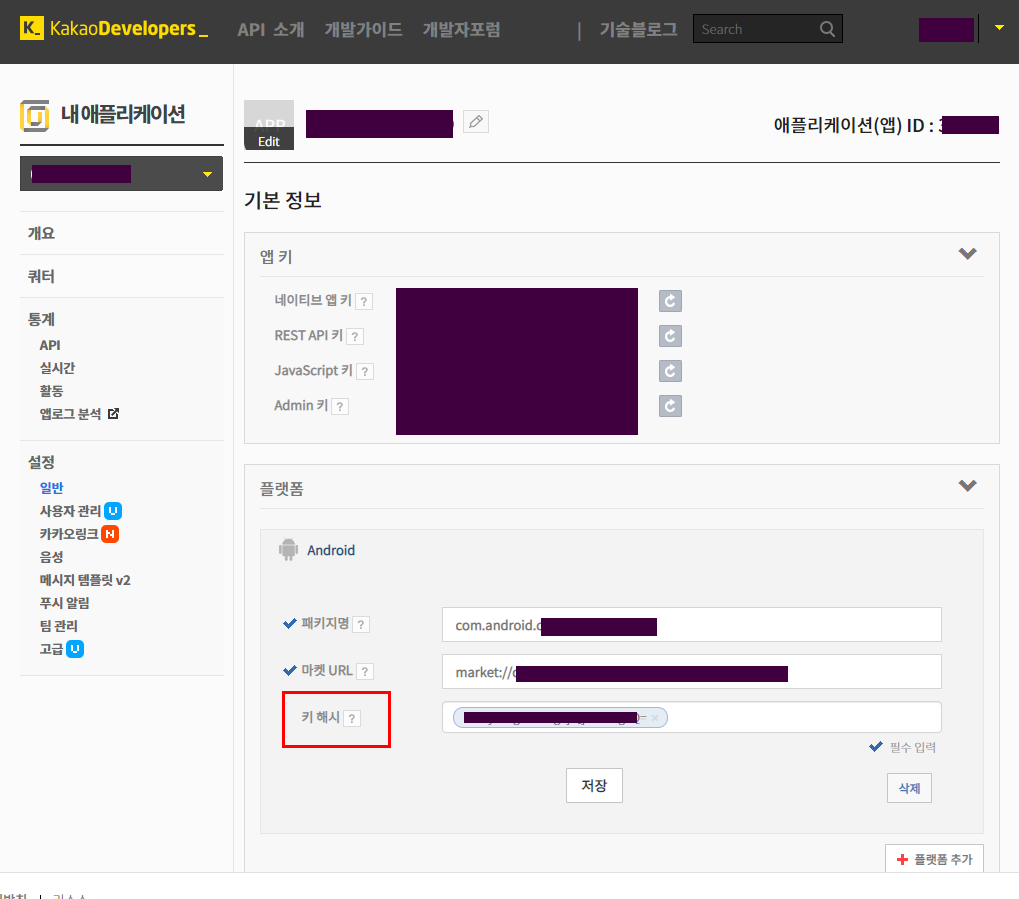Open 실시간 statistics
The image size is (1019, 899).
coord(57,368)
